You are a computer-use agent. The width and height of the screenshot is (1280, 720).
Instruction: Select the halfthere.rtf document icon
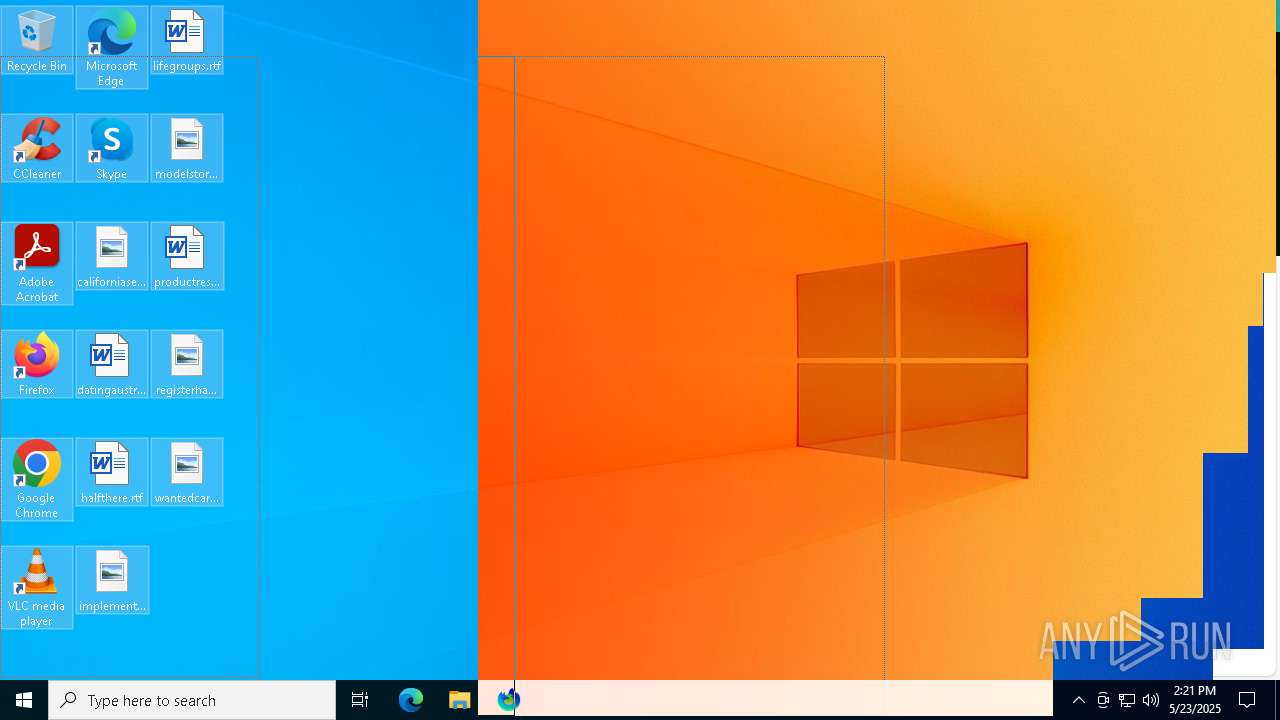click(x=111, y=472)
